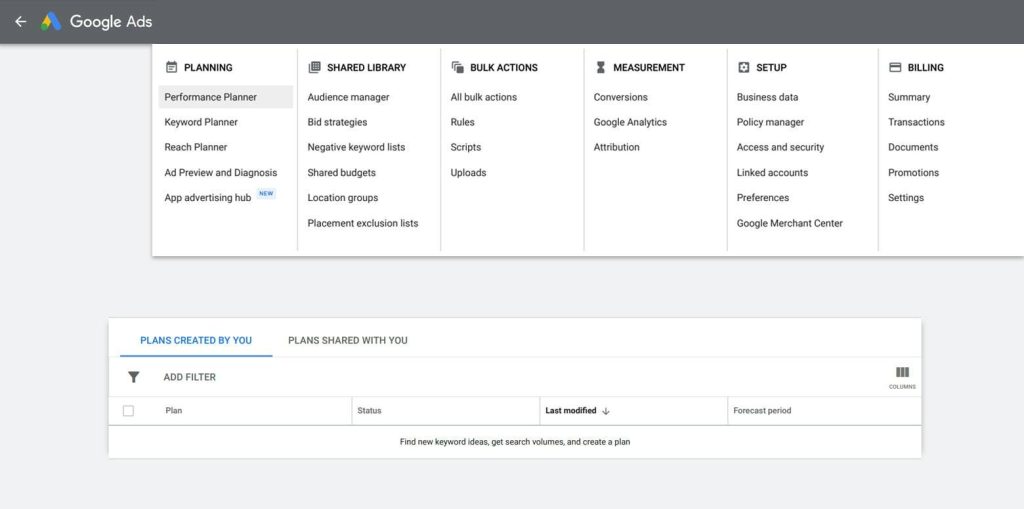Open the Columns selector icon
Image resolution: width=1024 pixels, height=509 pixels.
(x=902, y=372)
